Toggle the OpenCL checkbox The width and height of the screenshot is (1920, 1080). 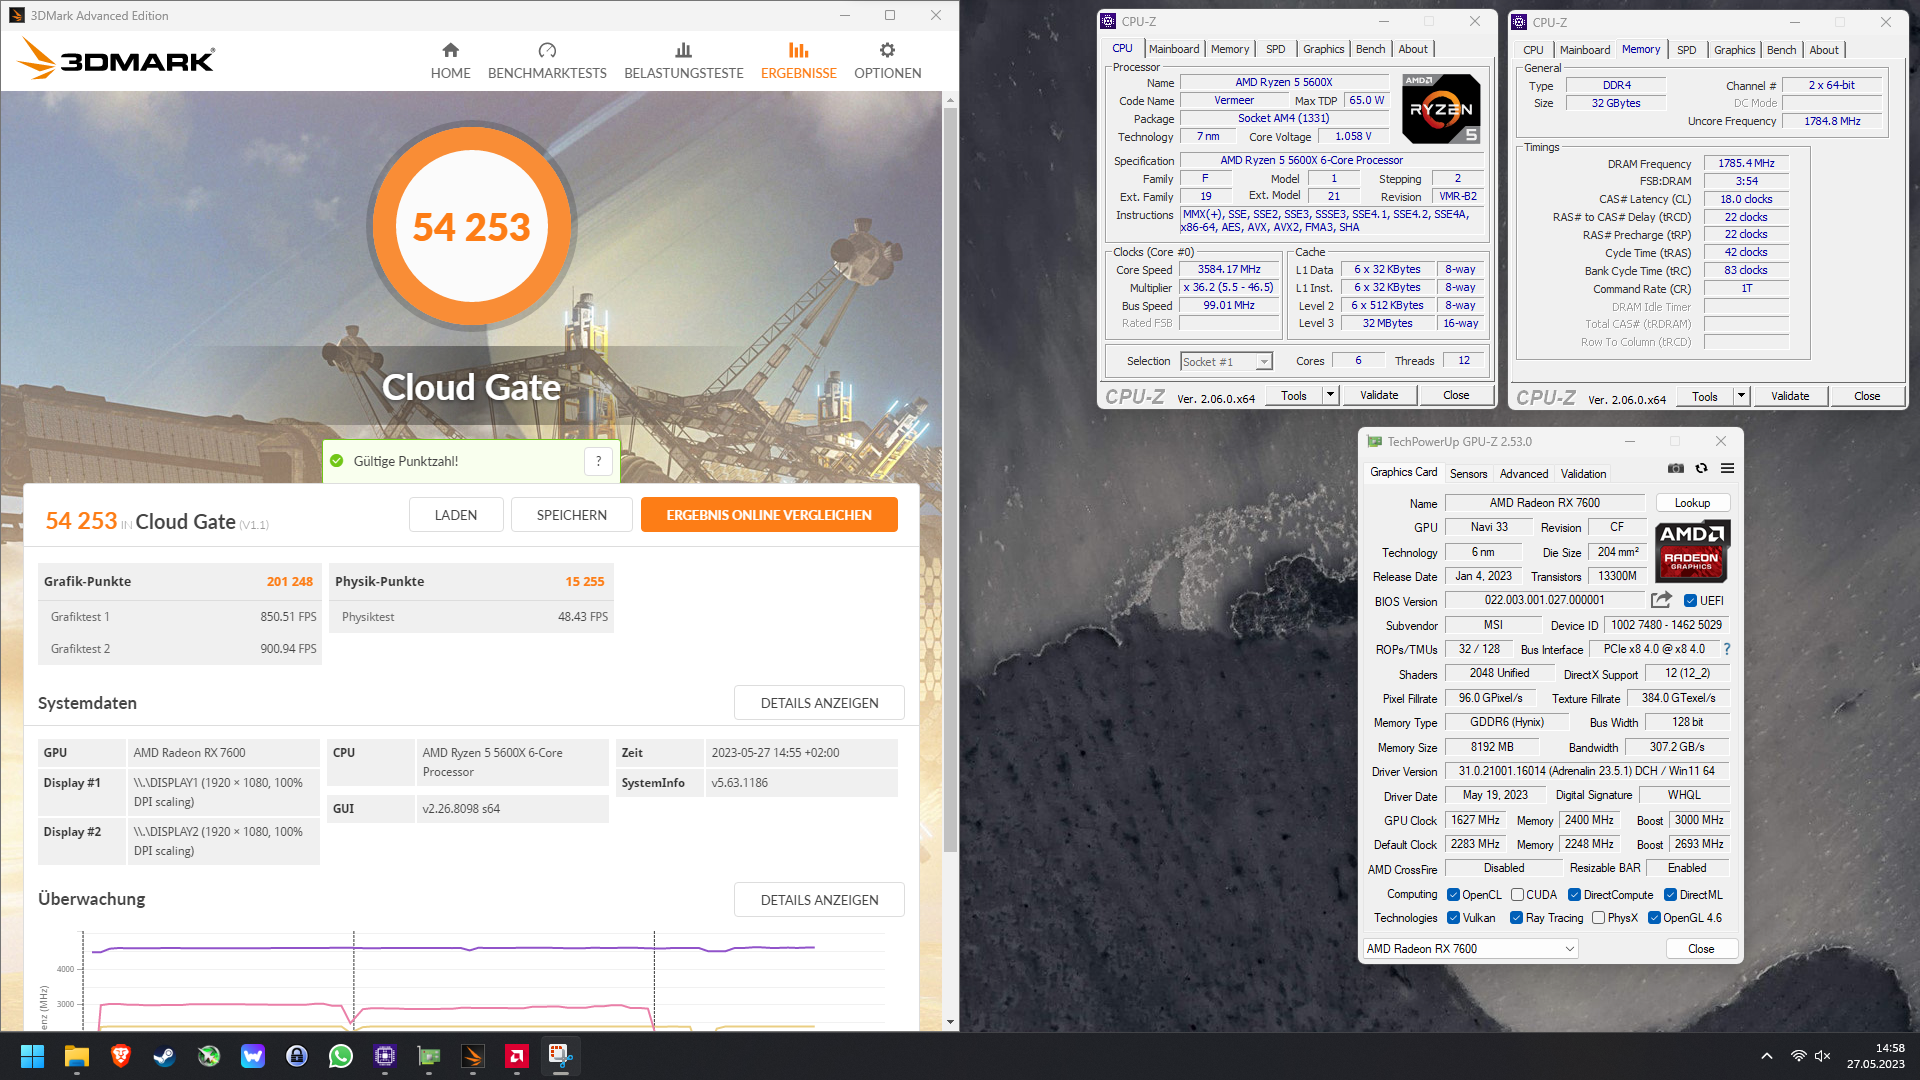(1453, 895)
